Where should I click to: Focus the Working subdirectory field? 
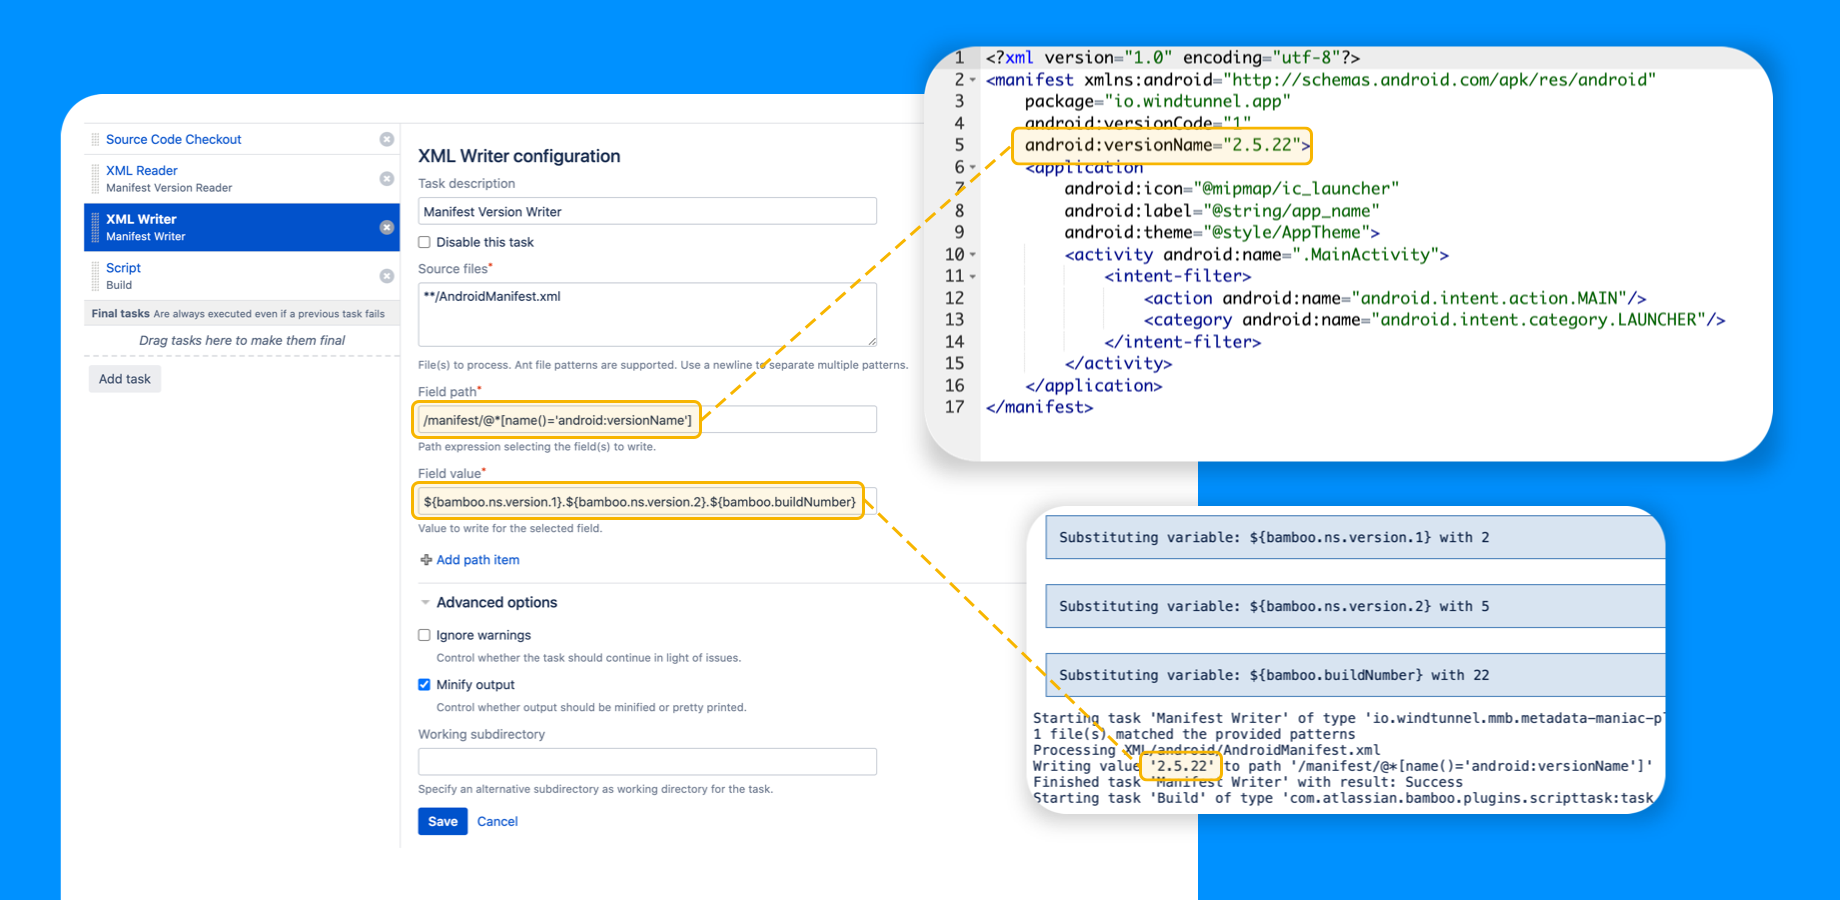tap(647, 762)
